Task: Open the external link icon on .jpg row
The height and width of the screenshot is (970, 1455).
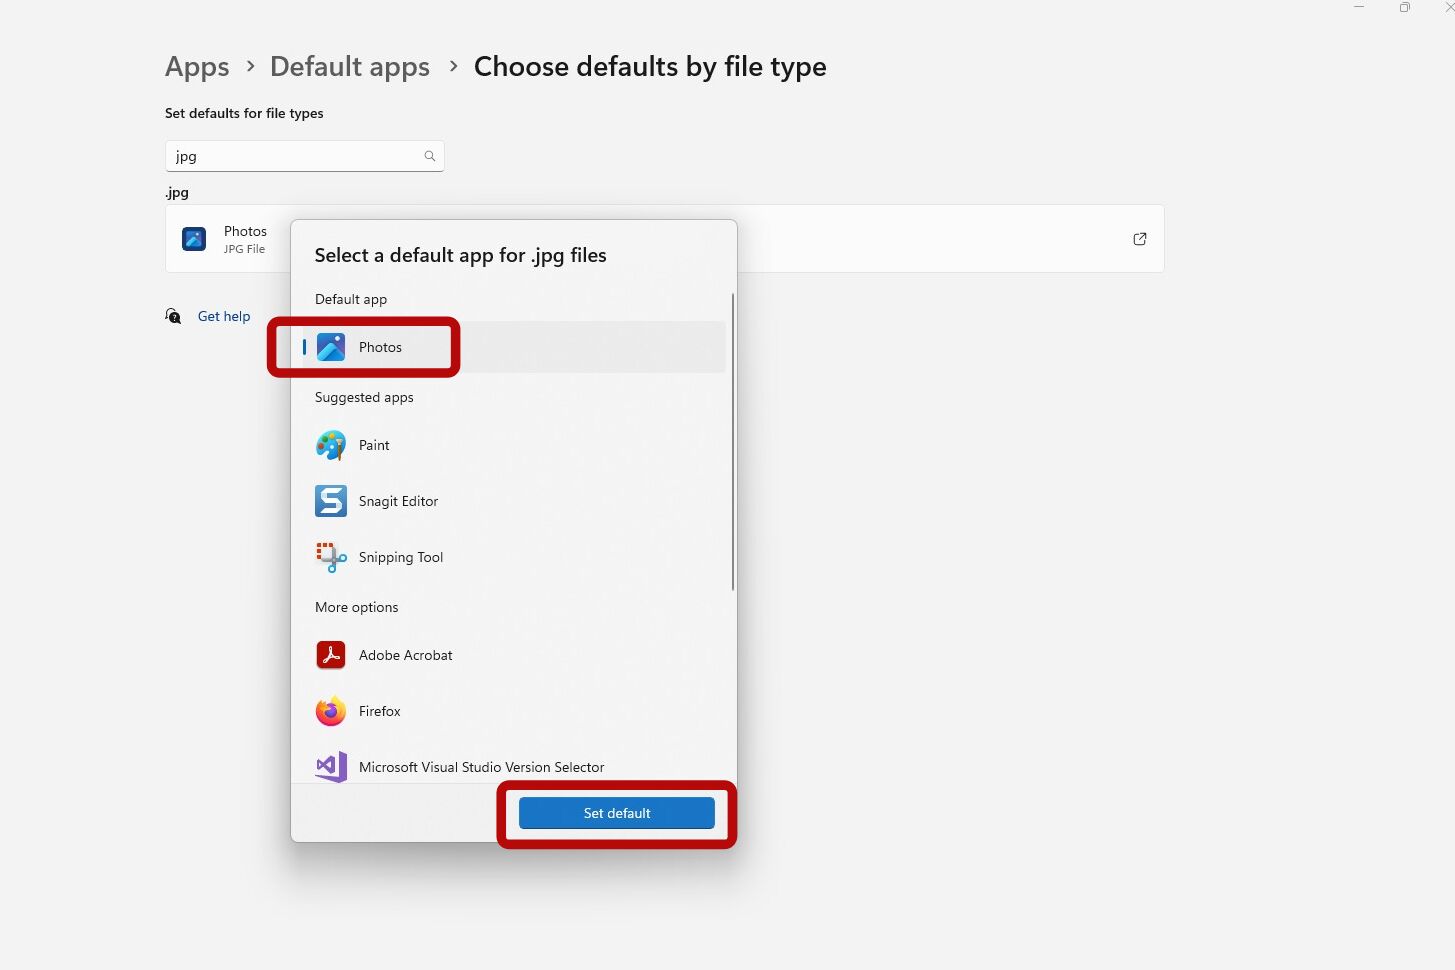Action: (x=1140, y=239)
